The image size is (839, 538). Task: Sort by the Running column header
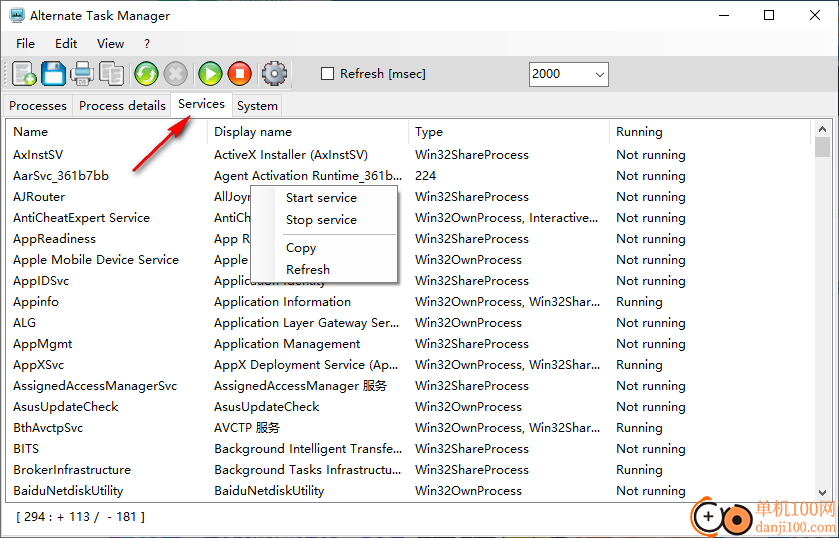pyautogui.click(x=710, y=132)
